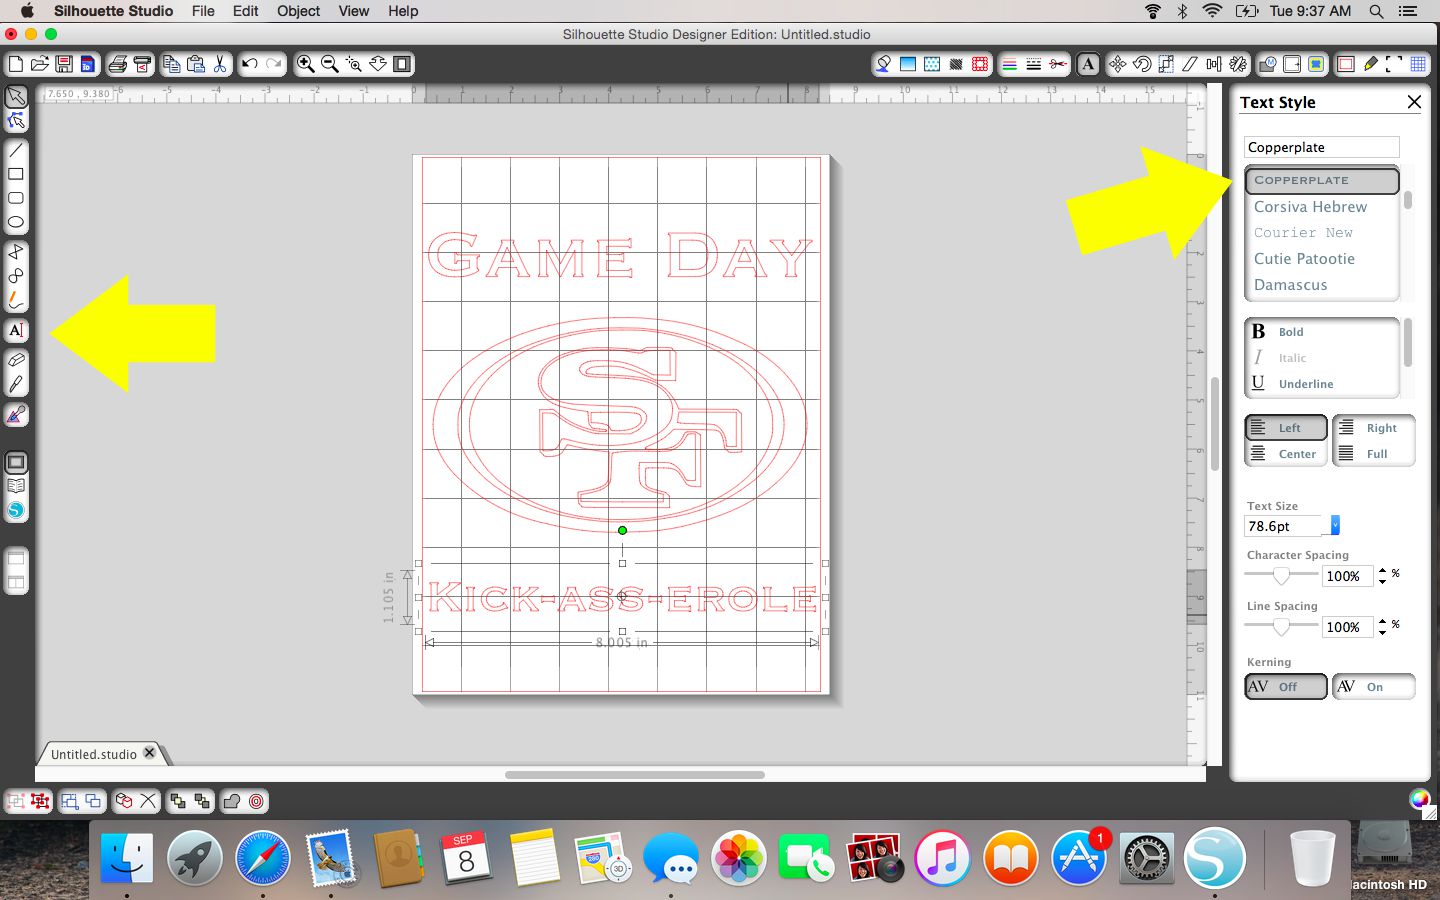The height and width of the screenshot is (900, 1440).
Task: Set text justification to Left
Action: click(x=1286, y=428)
